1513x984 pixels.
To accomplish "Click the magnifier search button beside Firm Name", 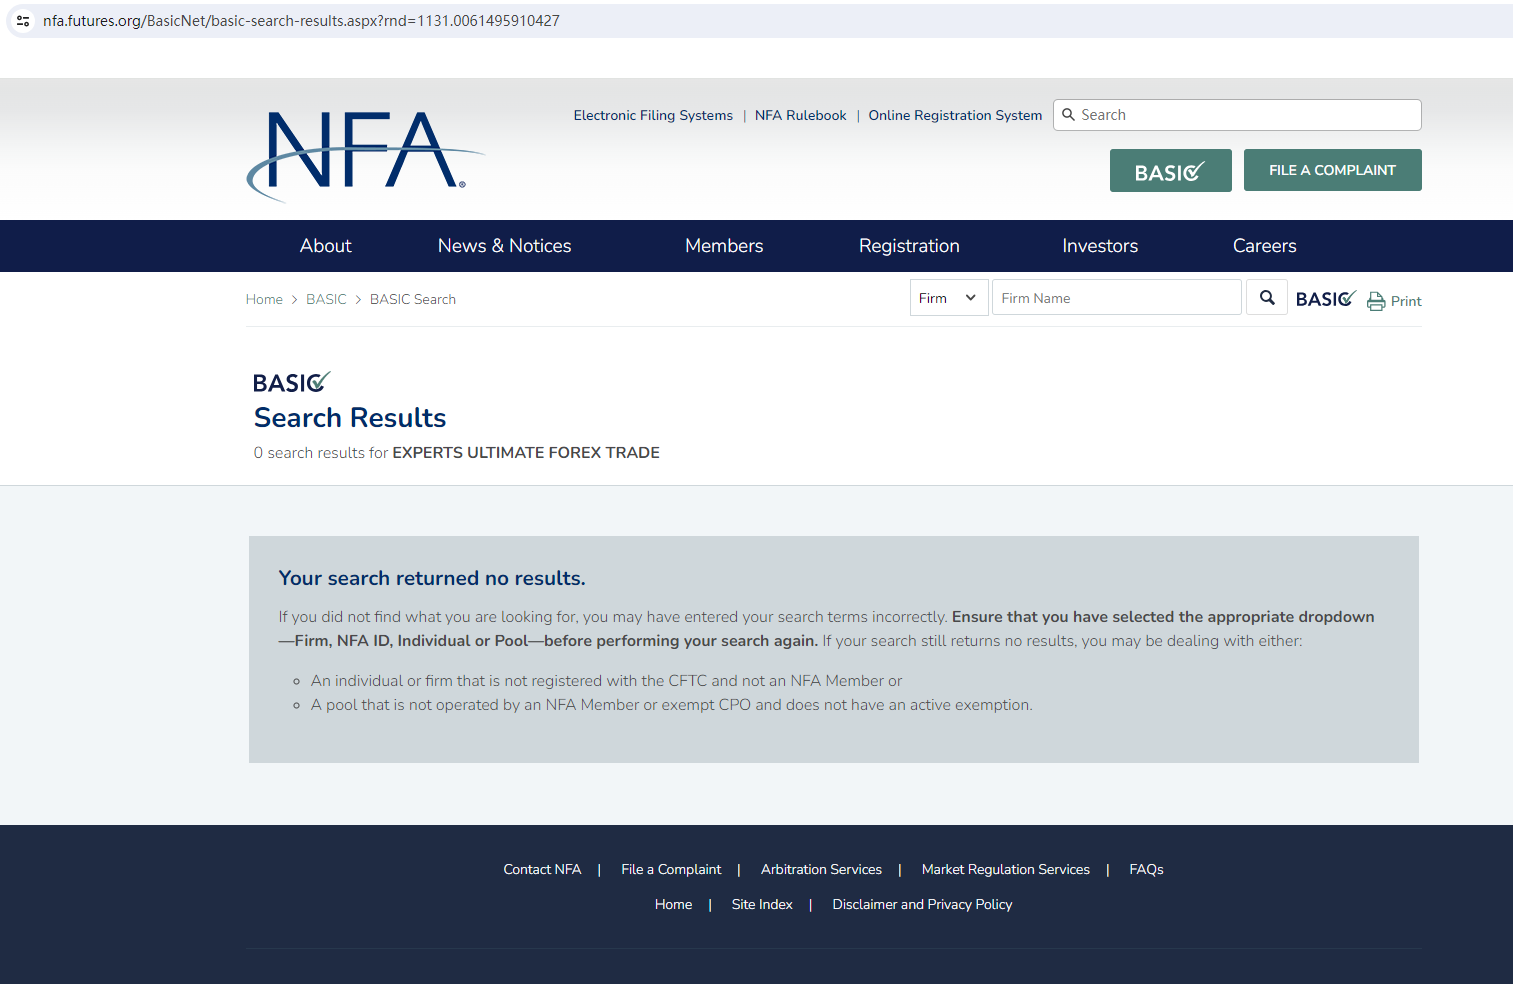I will click(x=1267, y=298).
